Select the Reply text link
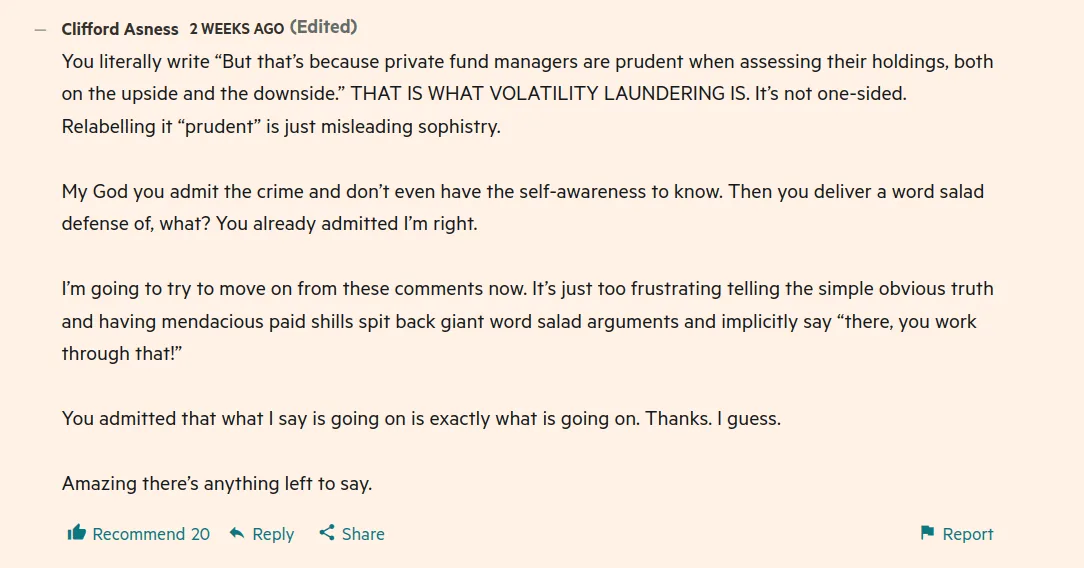The image size is (1084, 568). [x=273, y=534]
